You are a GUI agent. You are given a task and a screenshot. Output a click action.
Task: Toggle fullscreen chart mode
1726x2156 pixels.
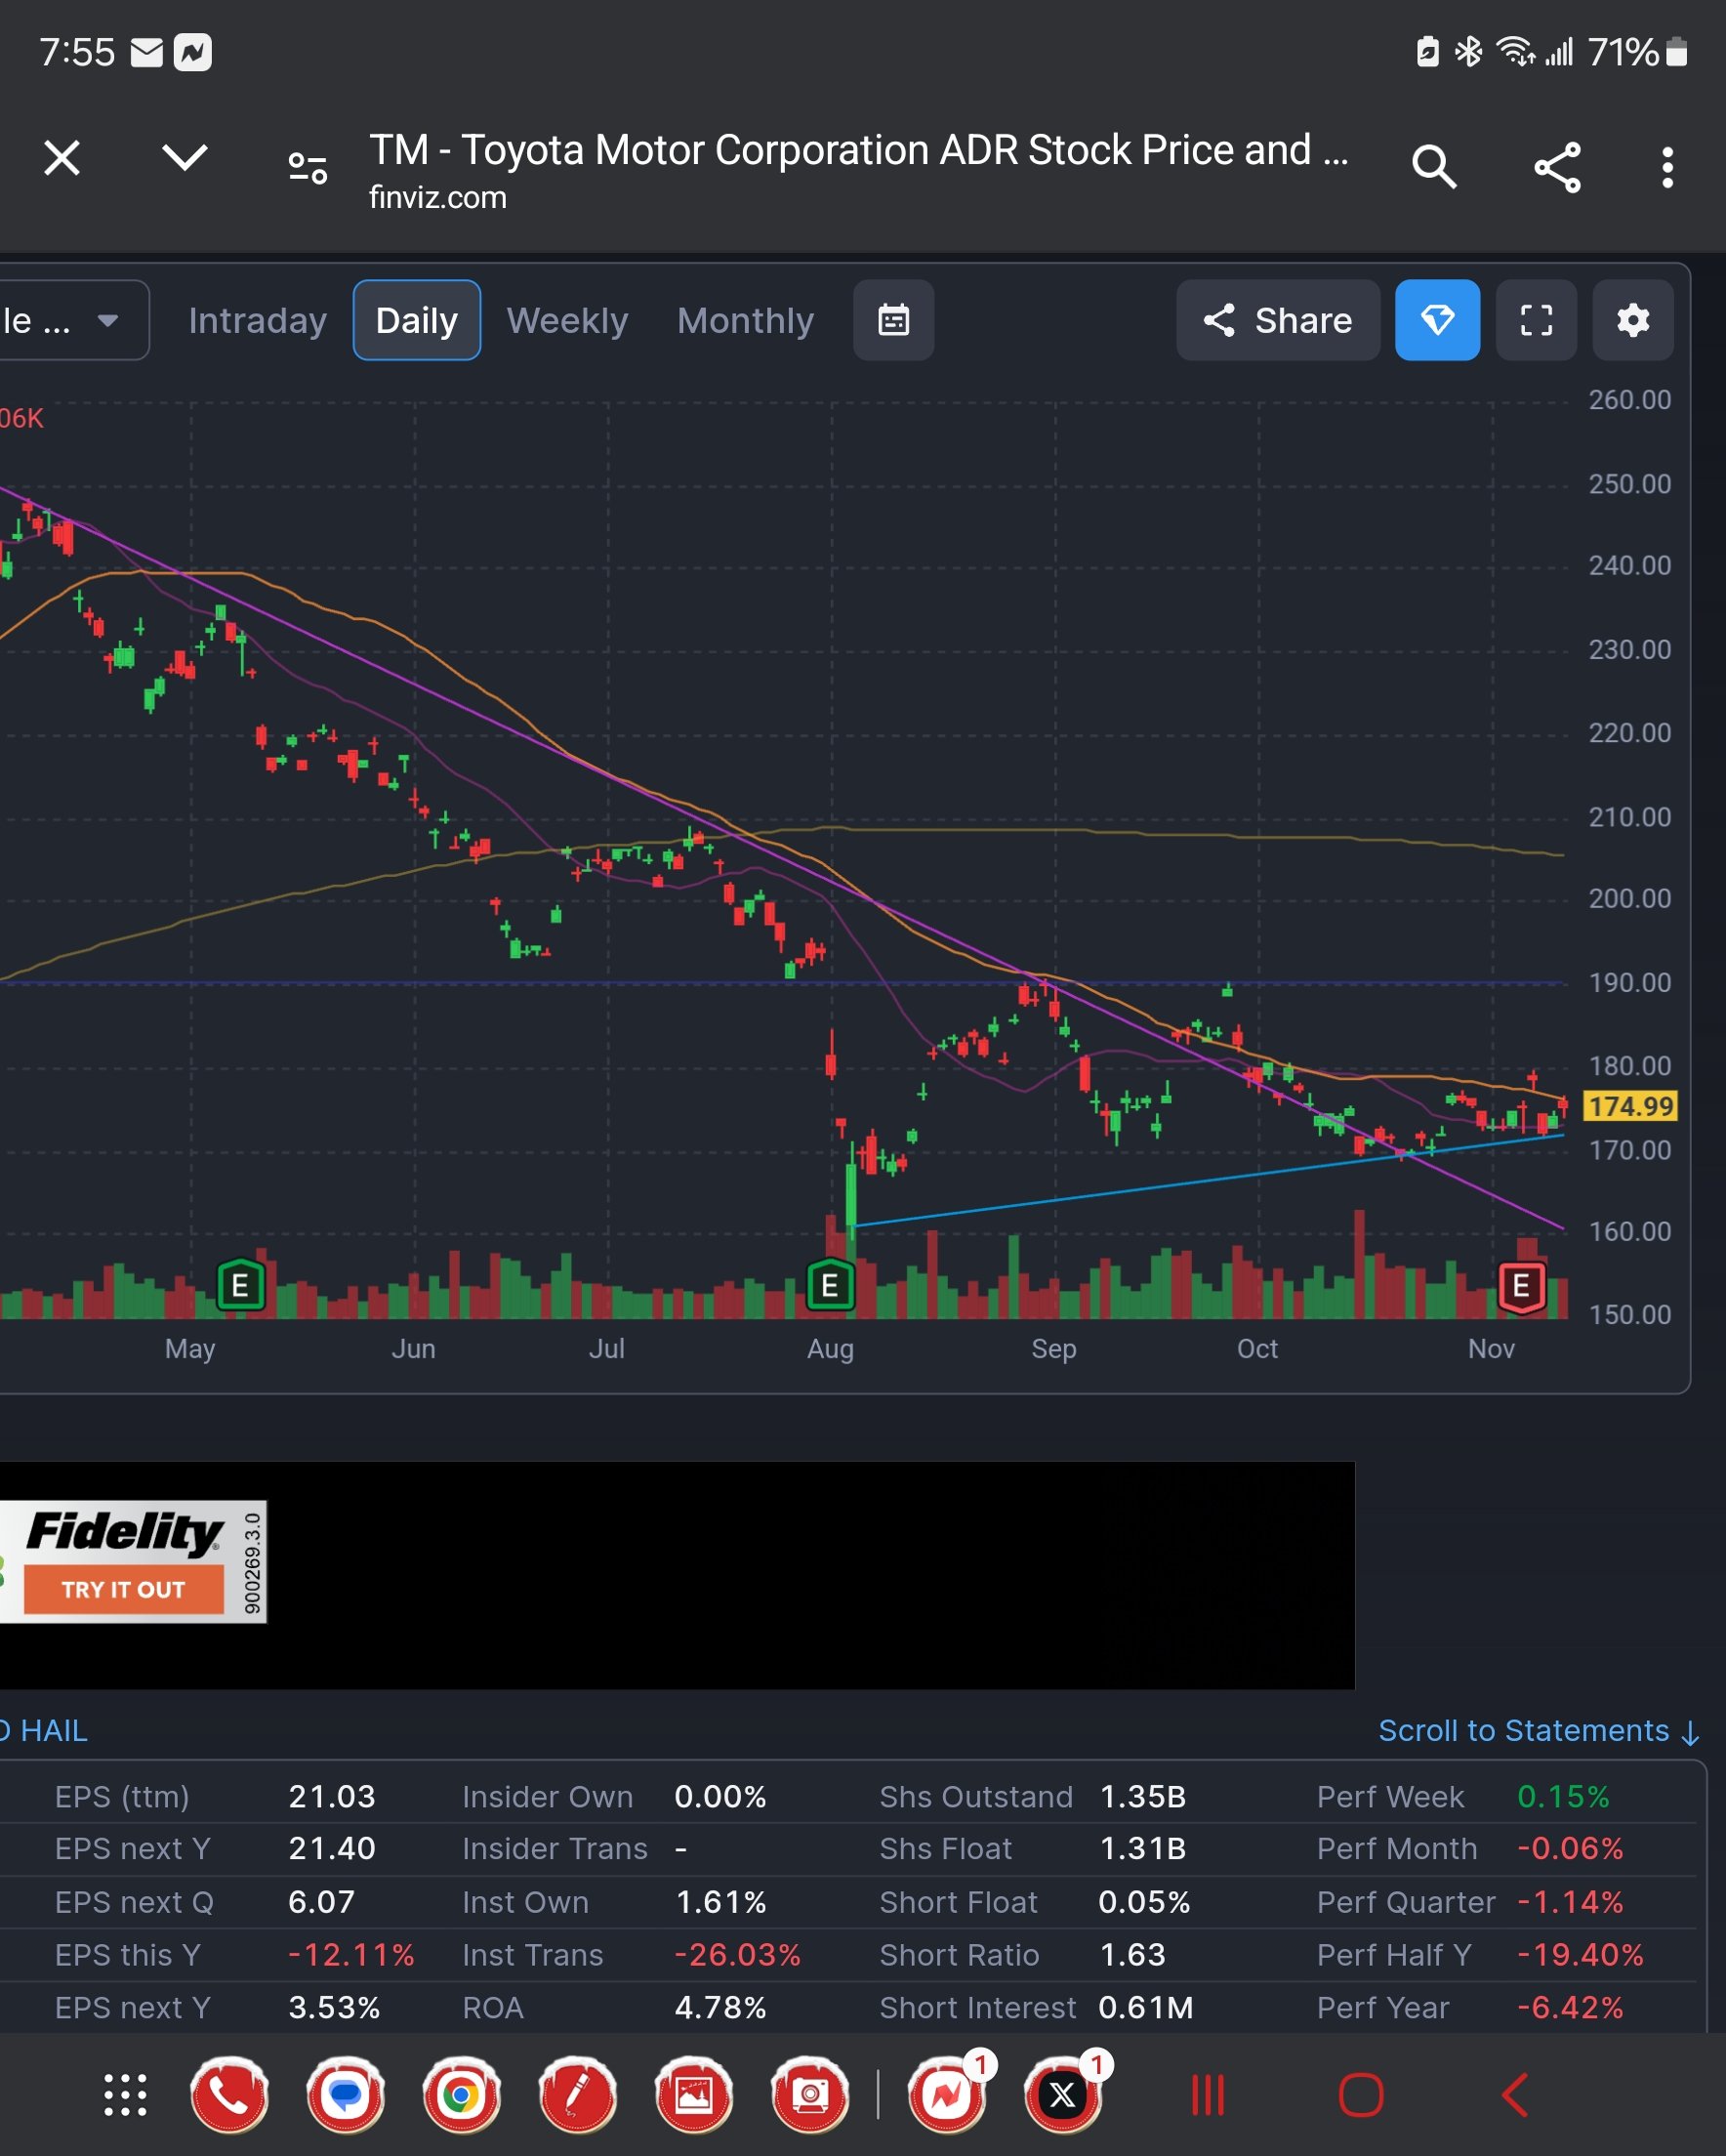[x=1536, y=320]
